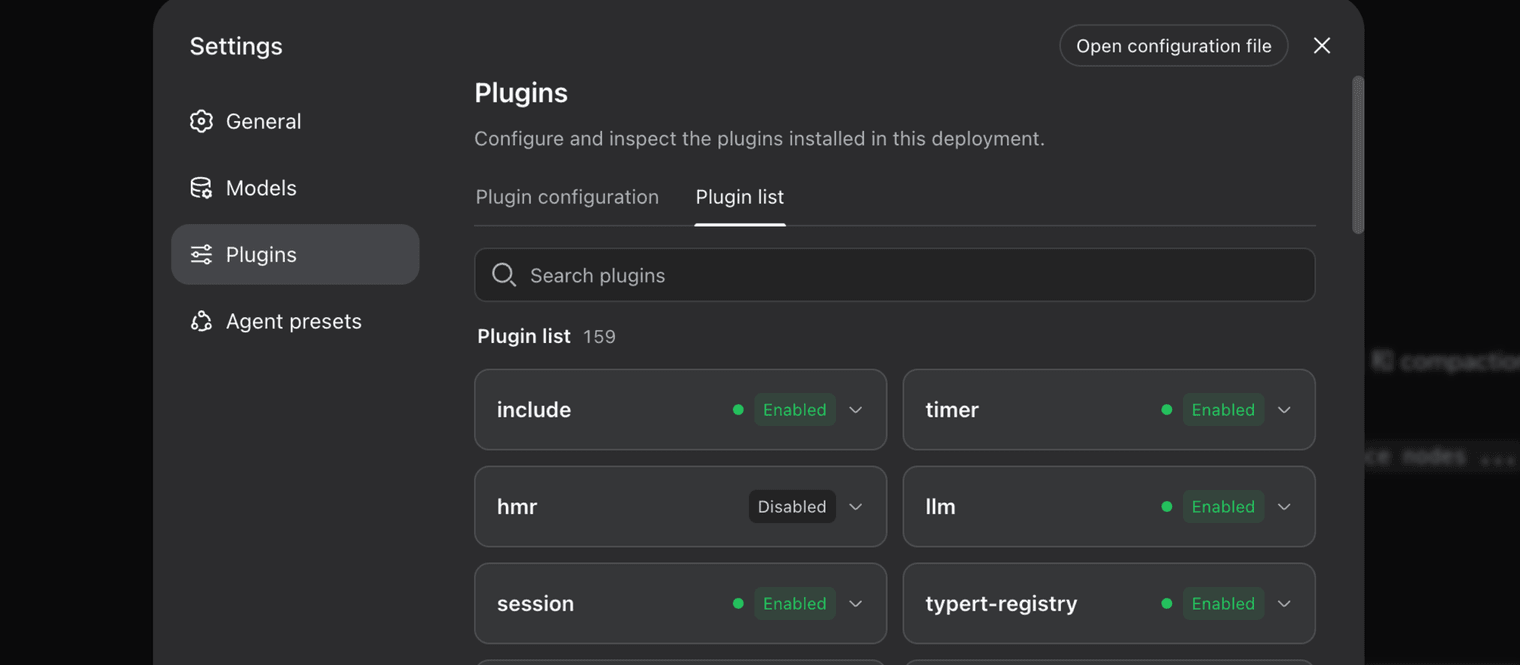Viewport: 1520px width, 665px height.
Task: Click the search magnifier icon
Action: point(504,275)
